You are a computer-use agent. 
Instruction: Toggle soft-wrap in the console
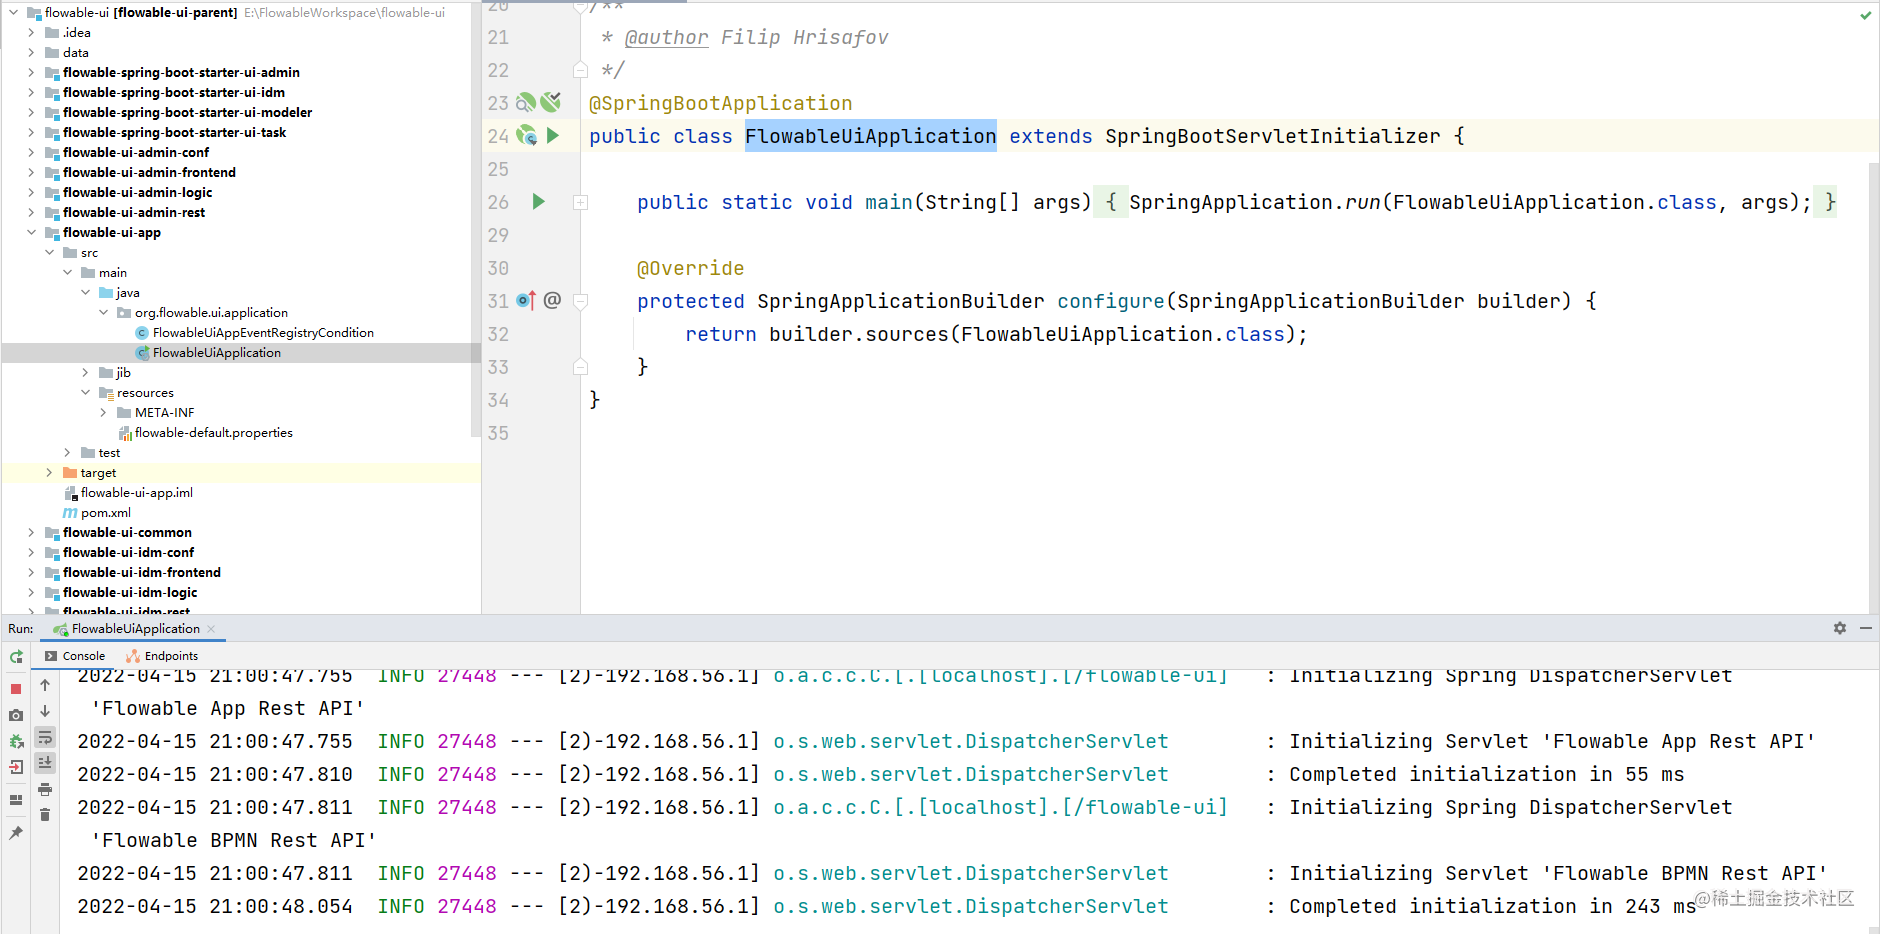click(45, 737)
